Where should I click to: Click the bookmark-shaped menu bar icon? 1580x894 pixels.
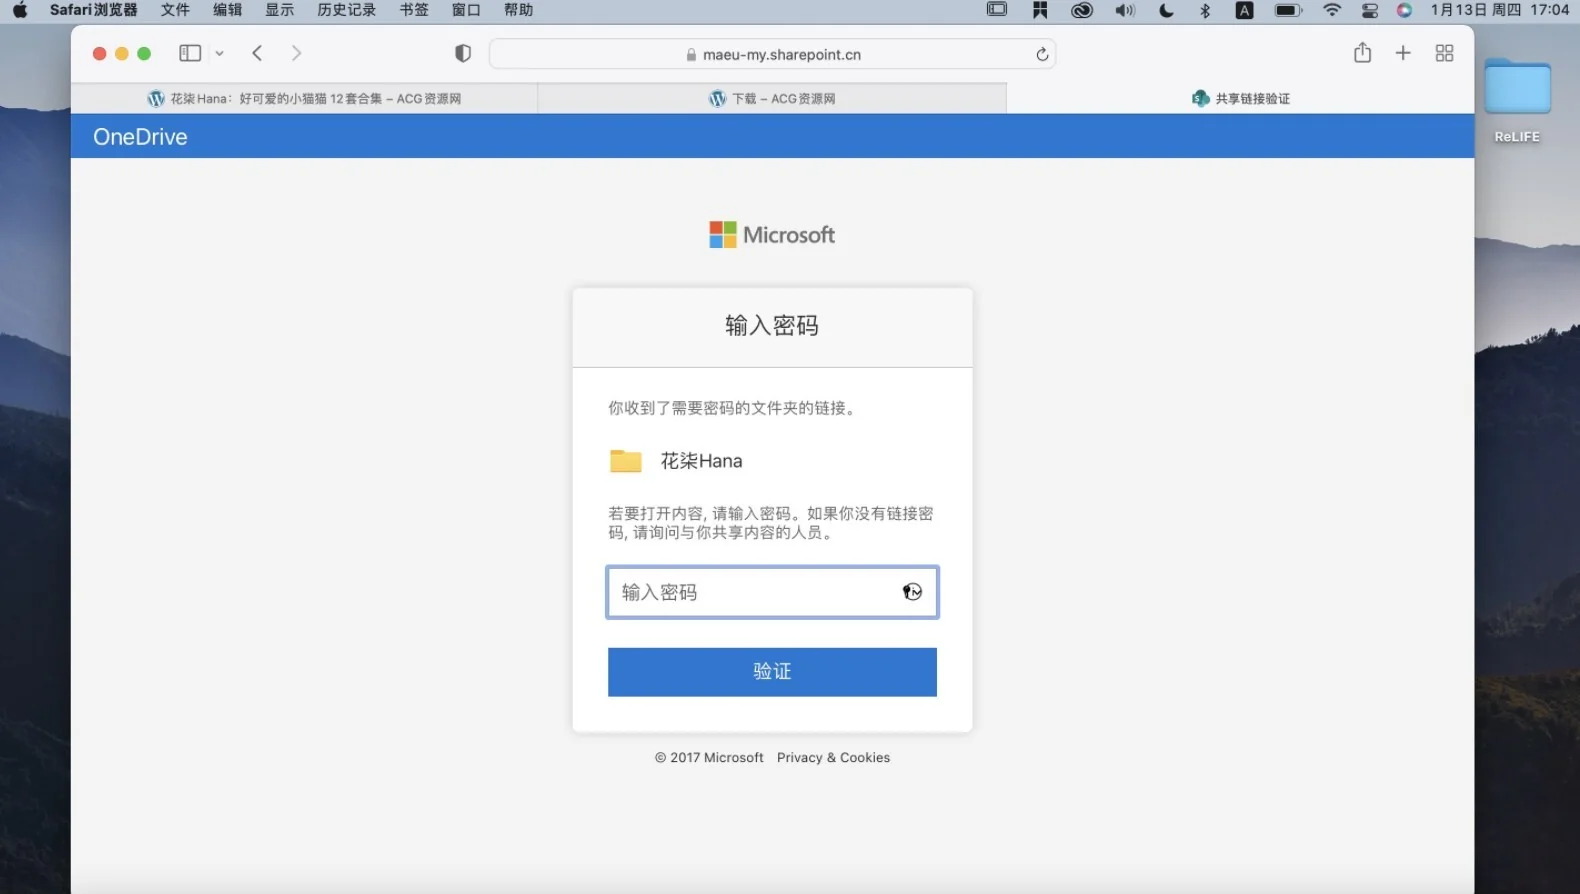click(x=1040, y=10)
